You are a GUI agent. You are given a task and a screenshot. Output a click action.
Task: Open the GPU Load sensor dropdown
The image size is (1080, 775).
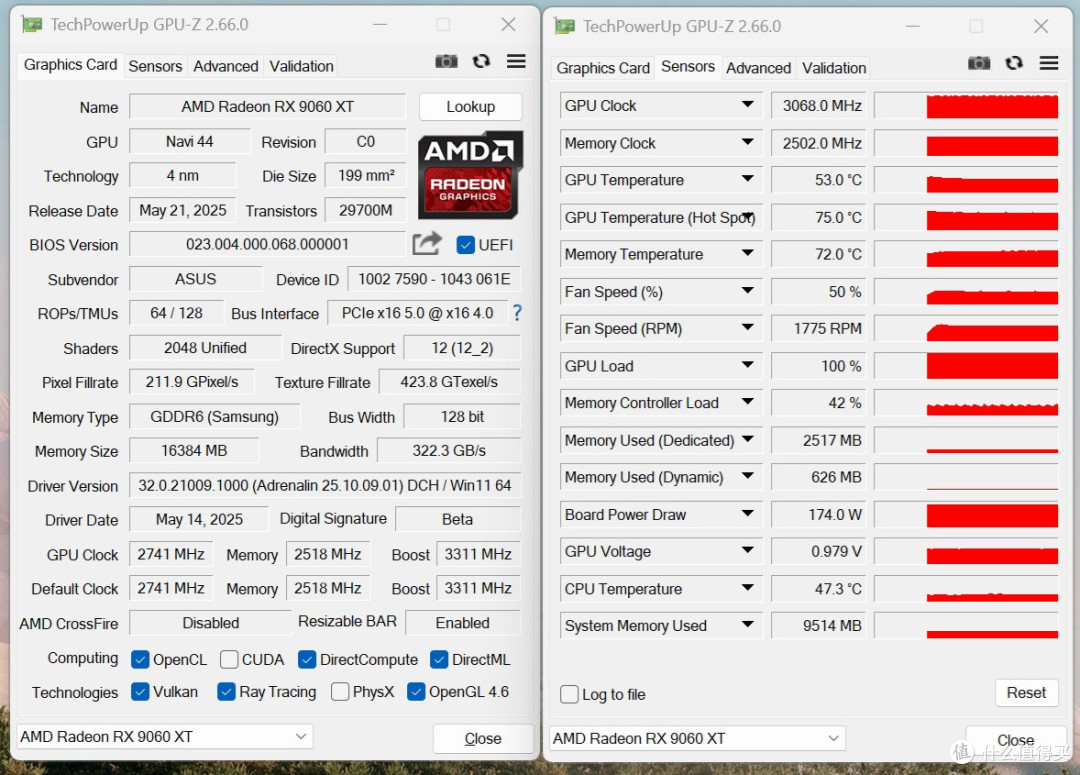click(747, 364)
